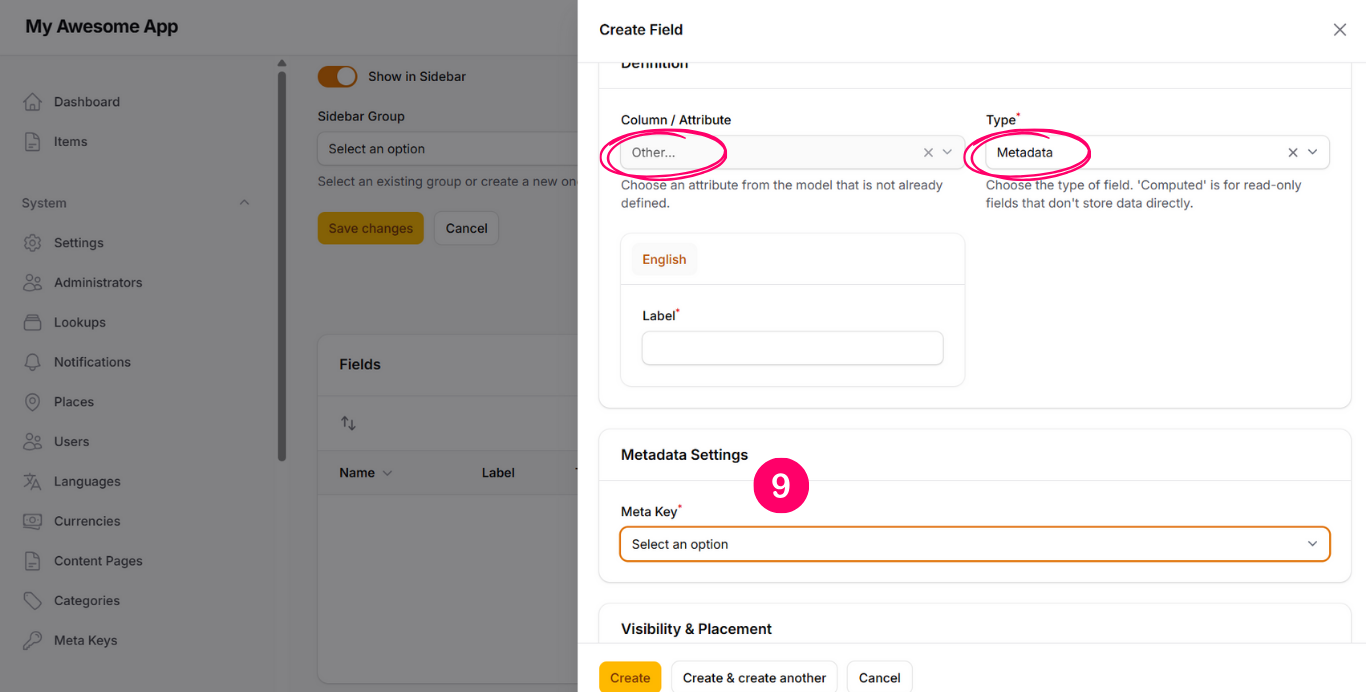Viewport: 1366px width, 692px height.
Task: Open Administrators in the sidebar menu
Action: [98, 283]
